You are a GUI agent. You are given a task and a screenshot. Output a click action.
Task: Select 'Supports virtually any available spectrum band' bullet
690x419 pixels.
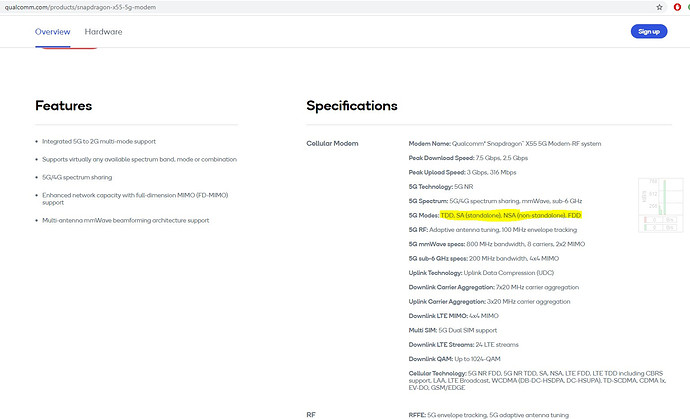[x=139, y=159]
